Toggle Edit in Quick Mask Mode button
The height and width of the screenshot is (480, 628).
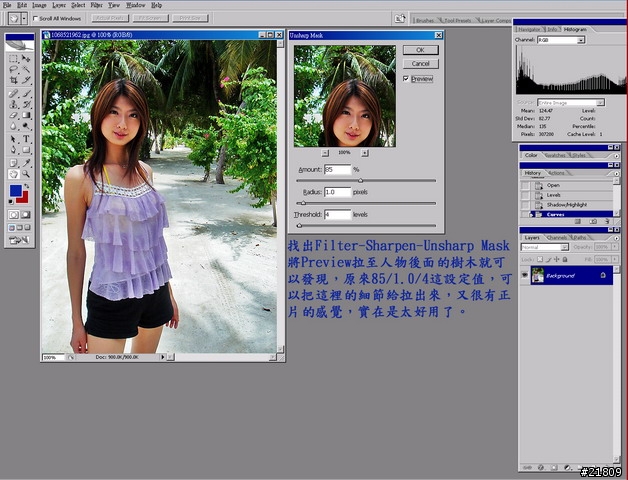[26, 215]
